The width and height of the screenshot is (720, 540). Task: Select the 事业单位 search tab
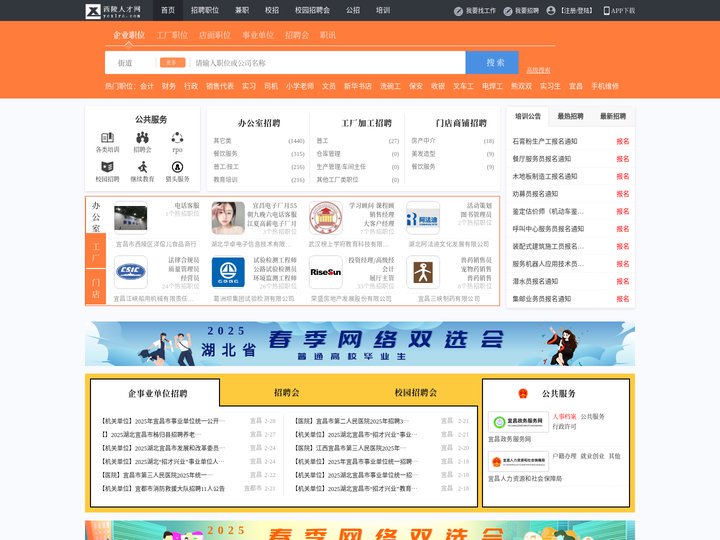pyautogui.click(x=258, y=35)
